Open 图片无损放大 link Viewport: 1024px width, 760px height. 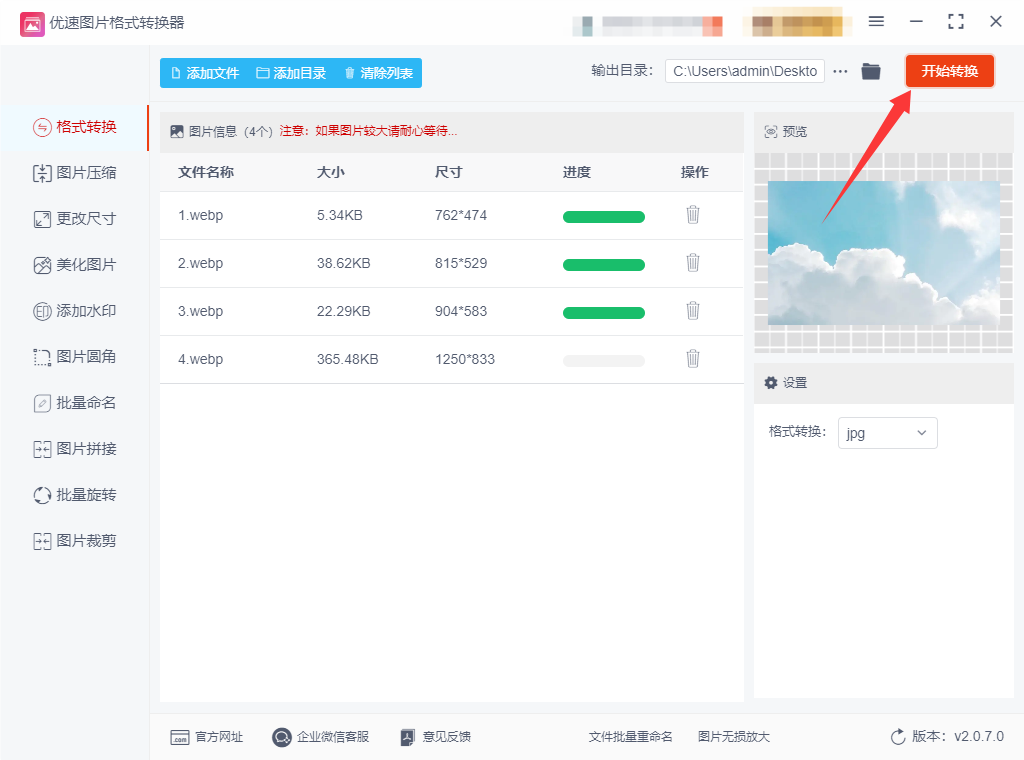(733, 736)
